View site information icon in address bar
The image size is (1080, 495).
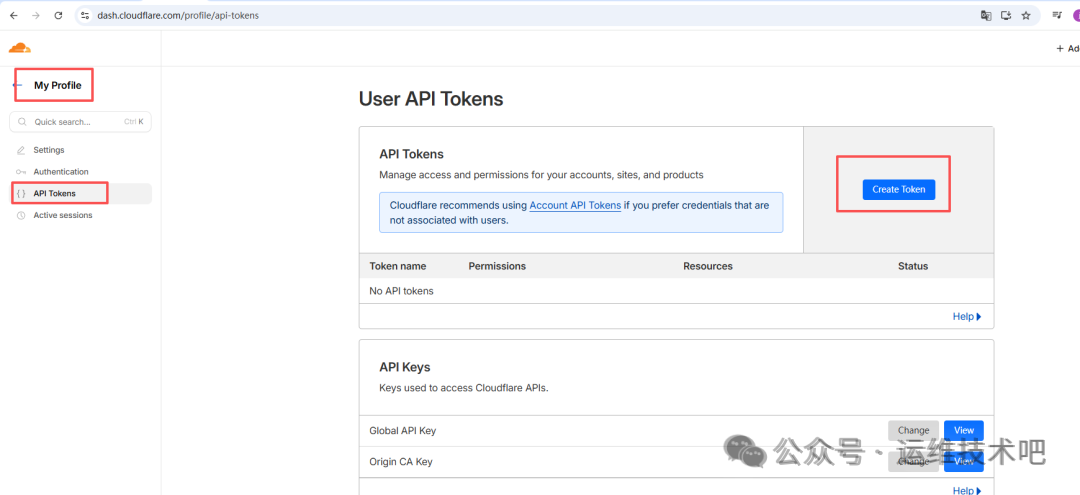pos(85,15)
